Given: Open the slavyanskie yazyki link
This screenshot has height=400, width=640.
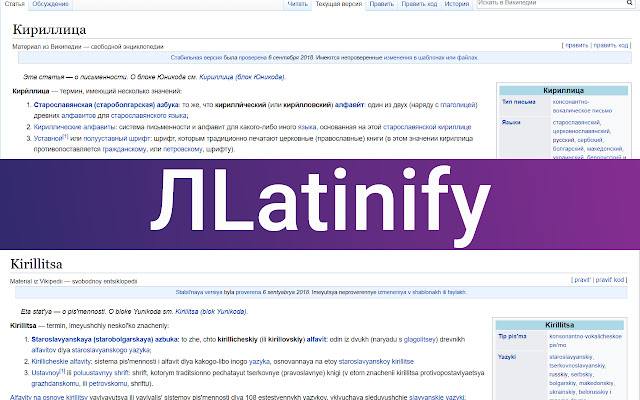Looking at the screenshot, I should point(437,397).
